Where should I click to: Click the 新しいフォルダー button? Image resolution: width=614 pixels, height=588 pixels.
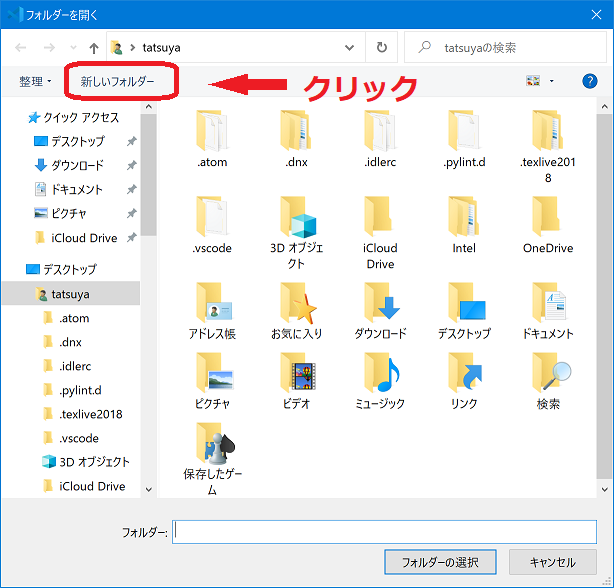coord(117,81)
